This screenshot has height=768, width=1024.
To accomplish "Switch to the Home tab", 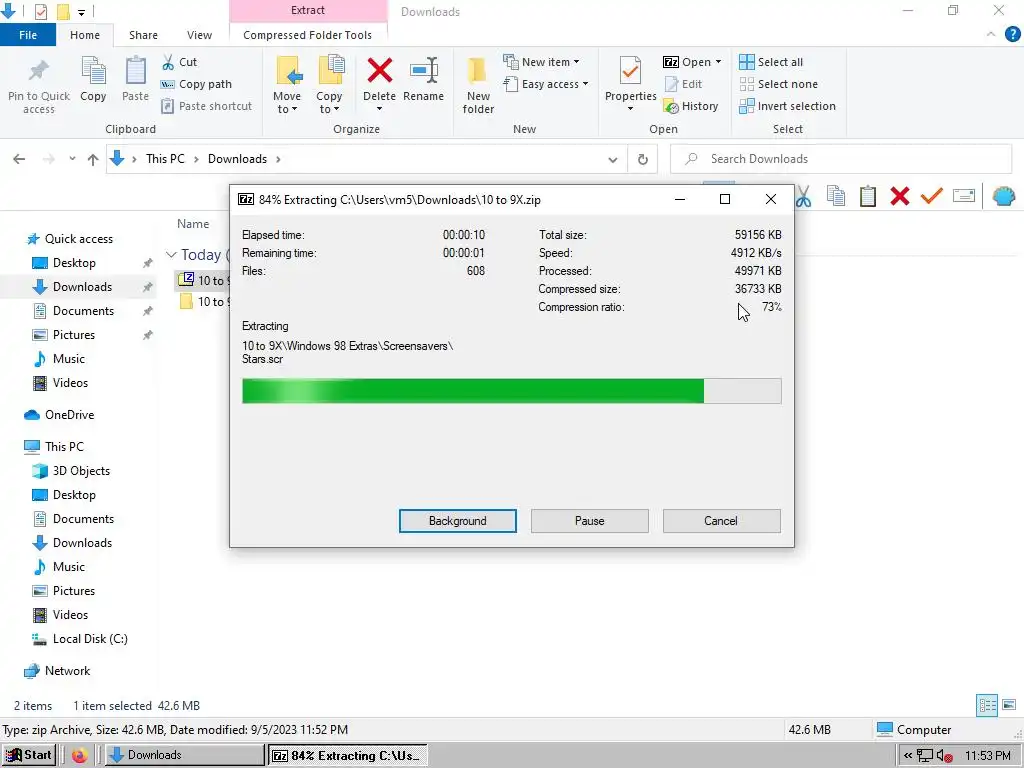I will click(x=85, y=35).
